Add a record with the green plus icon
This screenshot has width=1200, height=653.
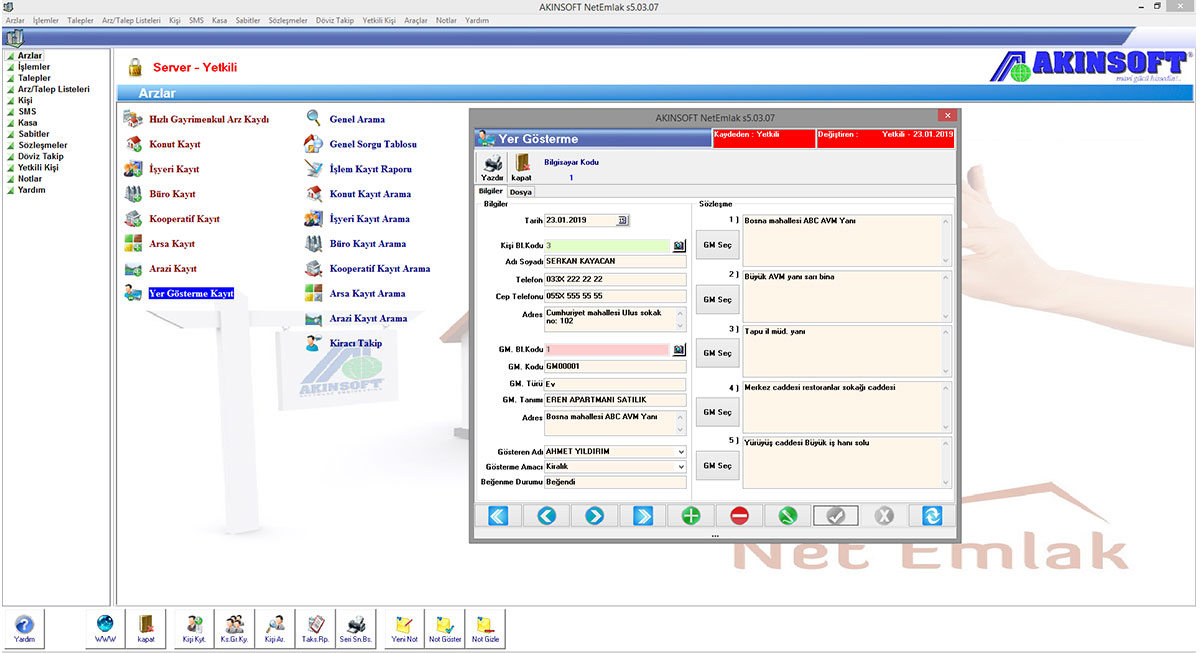click(690, 515)
